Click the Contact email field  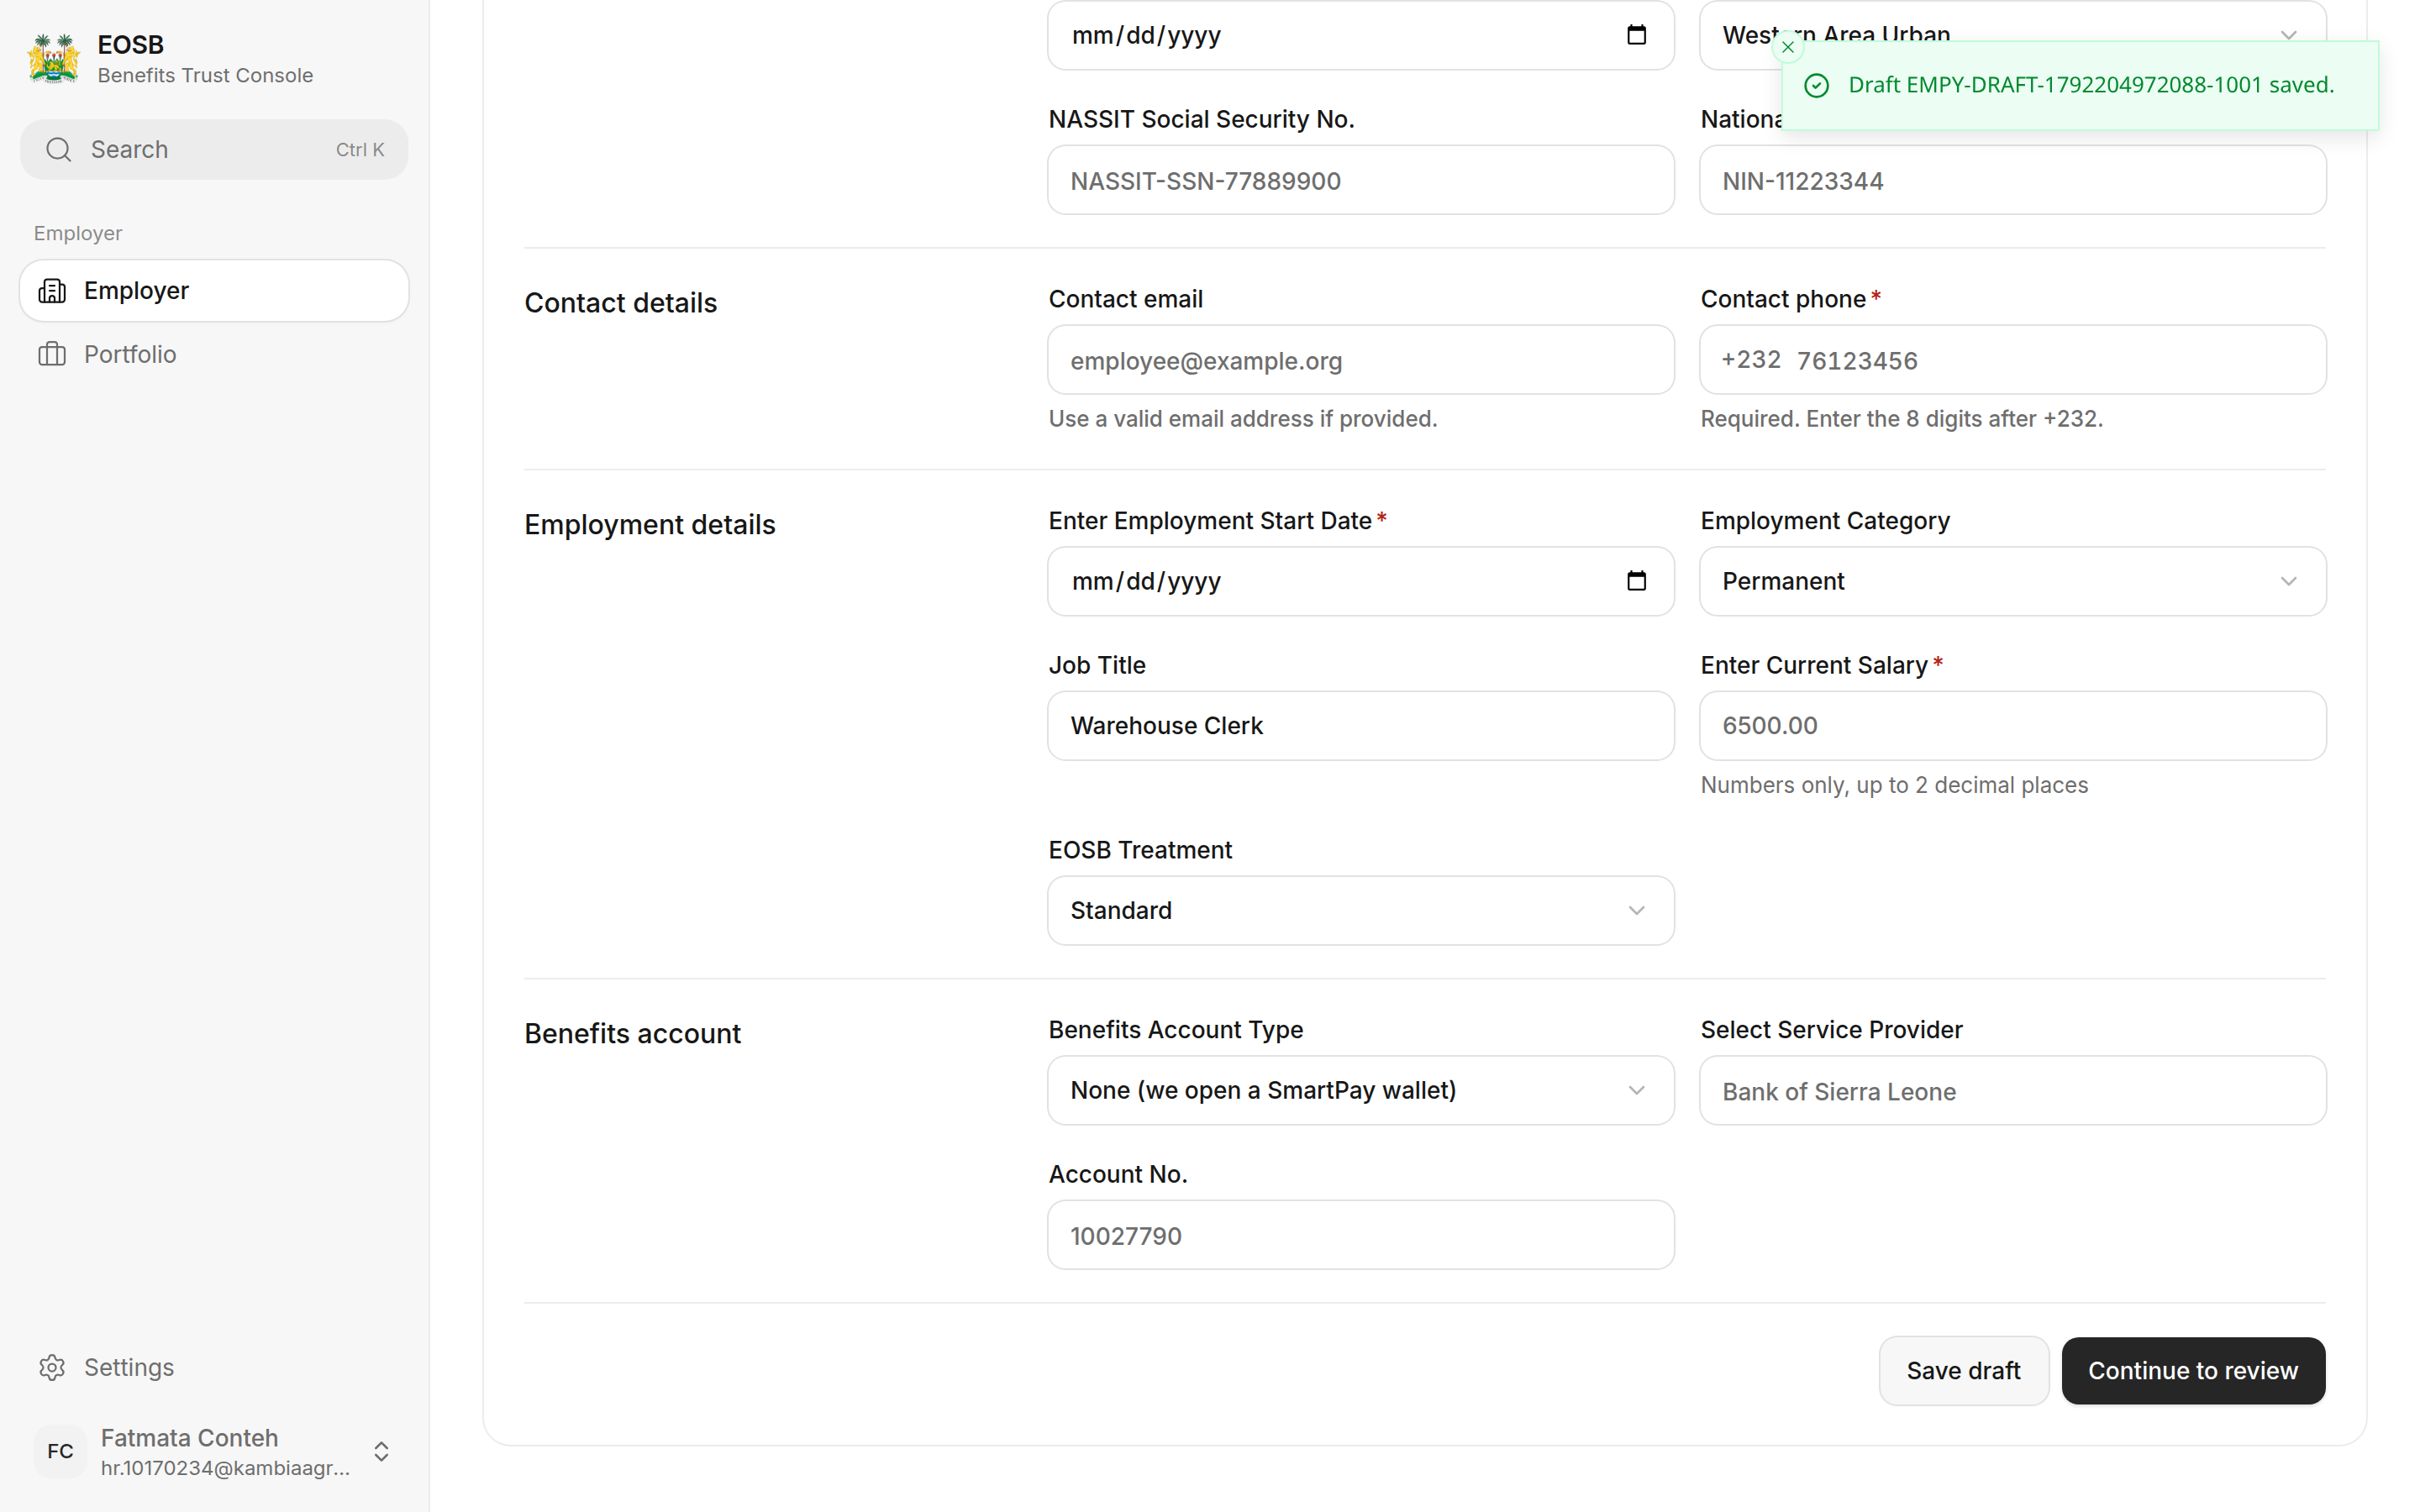point(1360,360)
